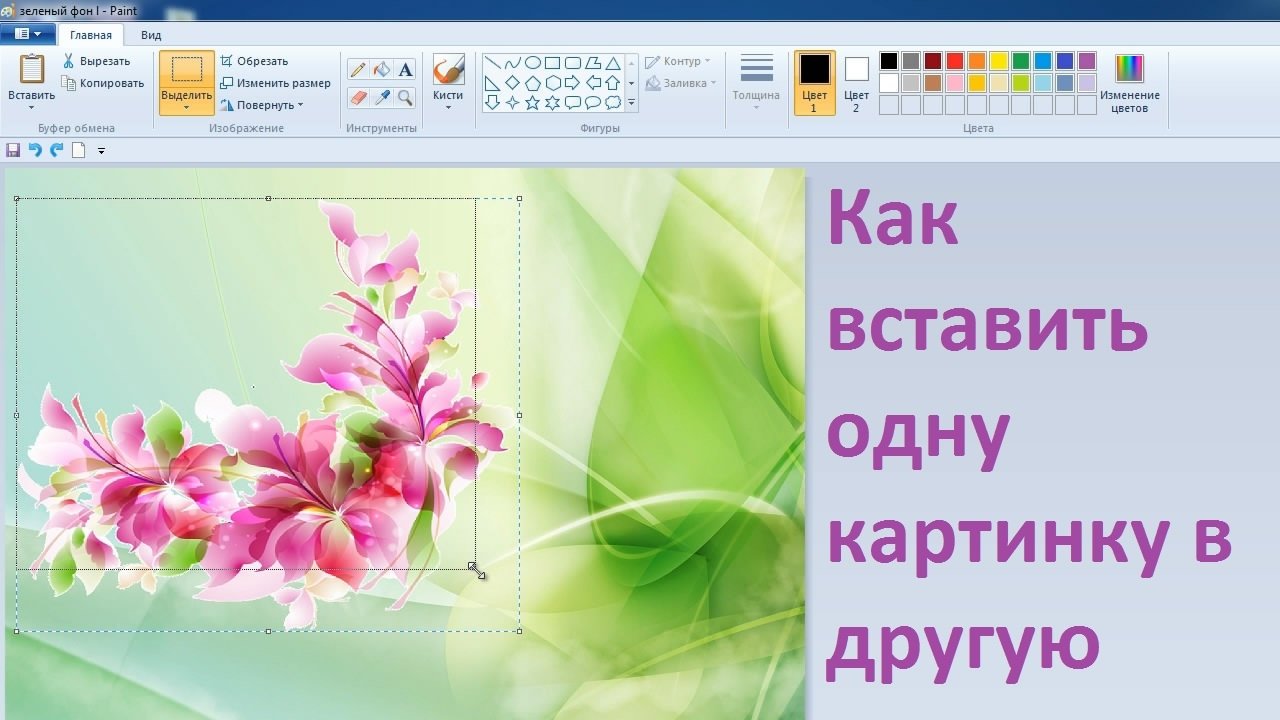Activate the Цвет 1 color selector
Image resolution: width=1280 pixels, height=720 pixels.
click(x=814, y=83)
